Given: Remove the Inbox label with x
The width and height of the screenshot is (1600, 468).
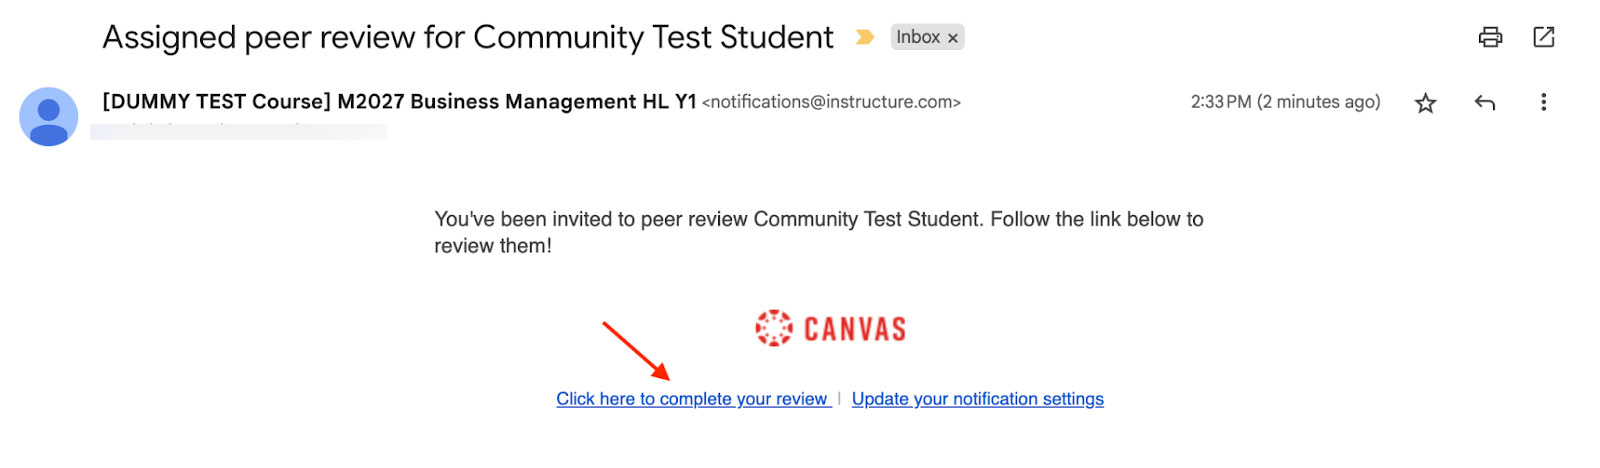Looking at the screenshot, I should [953, 38].
